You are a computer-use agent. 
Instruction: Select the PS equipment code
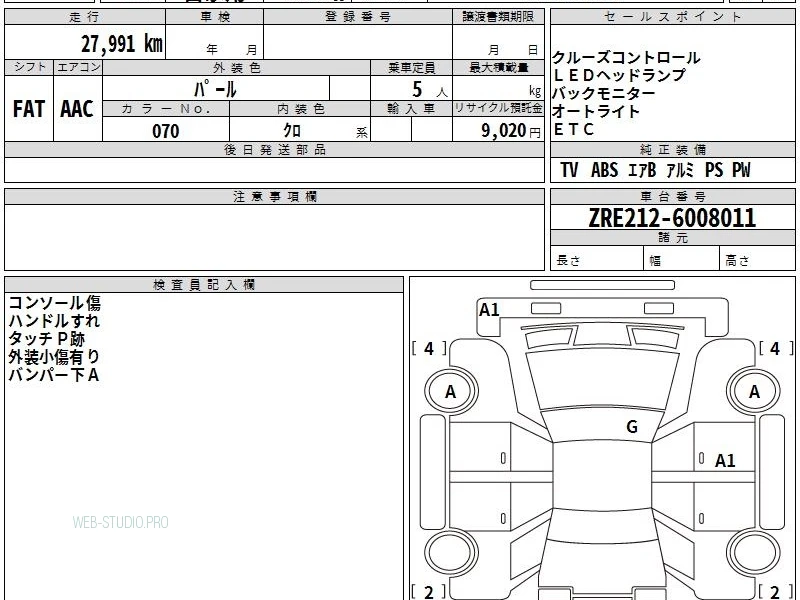(x=714, y=170)
